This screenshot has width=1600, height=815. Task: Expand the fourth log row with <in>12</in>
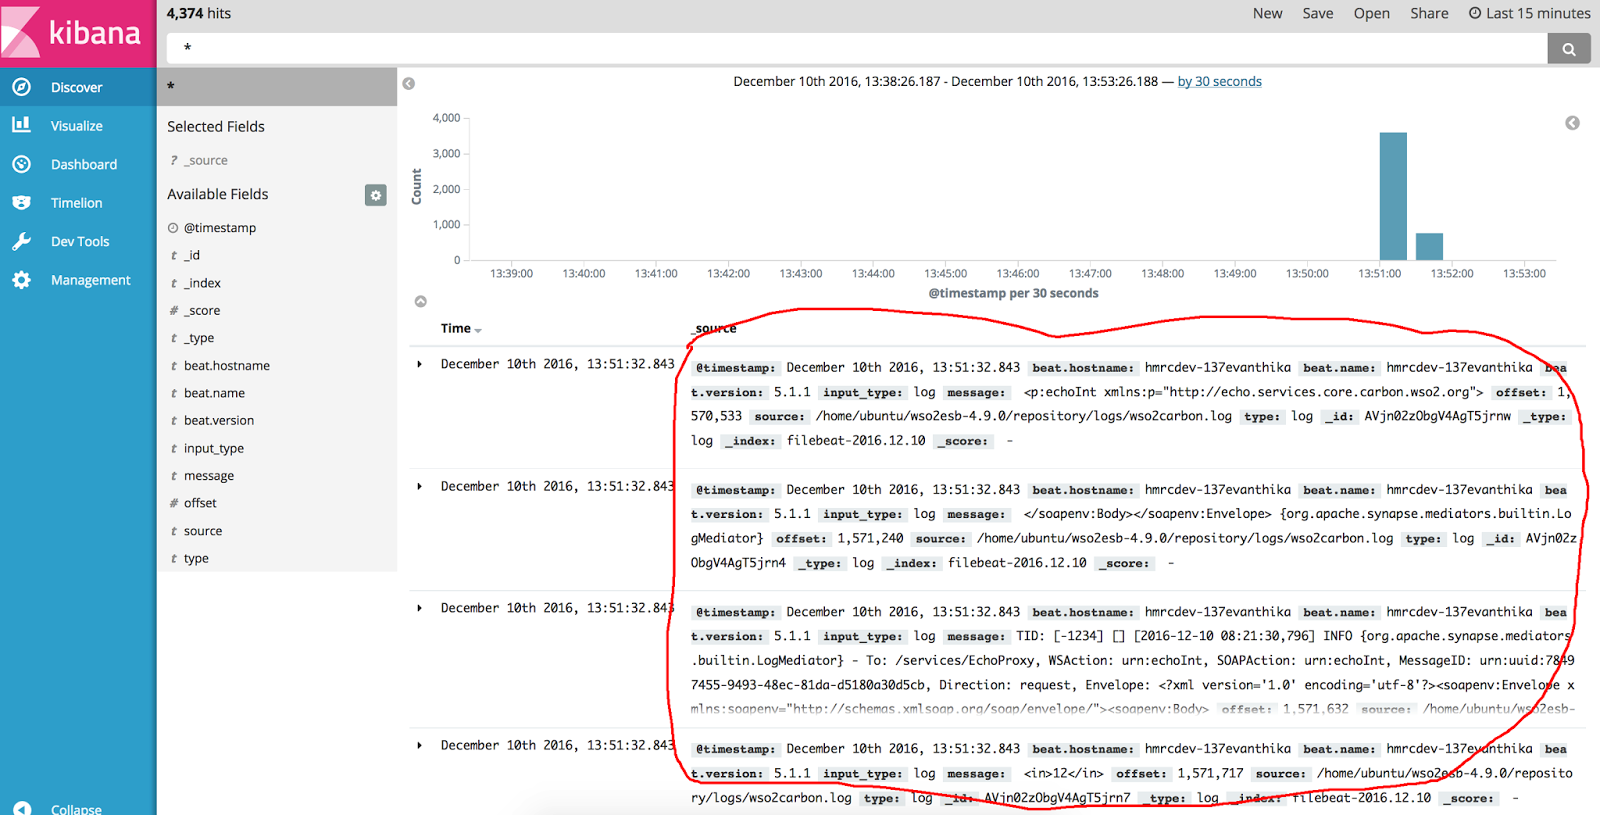[x=419, y=745]
